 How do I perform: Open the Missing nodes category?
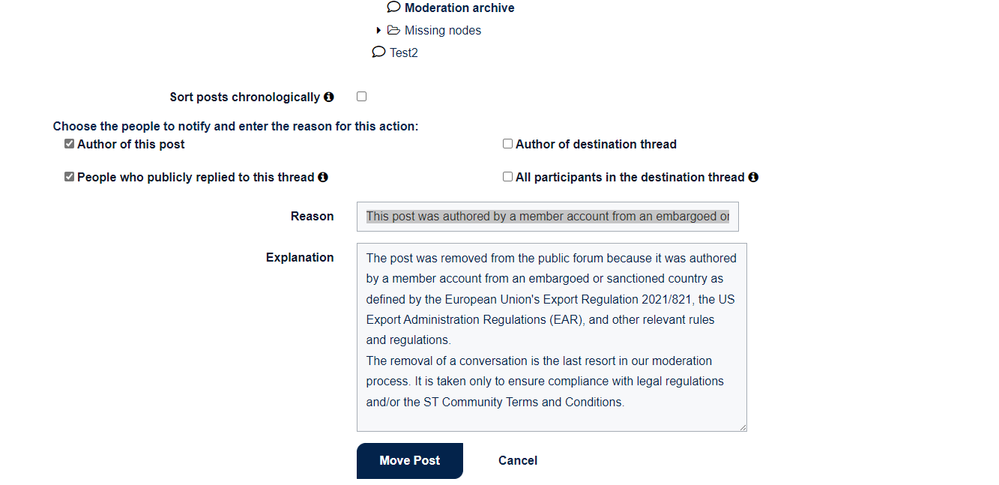pyautogui.click(x=443, y=31)
